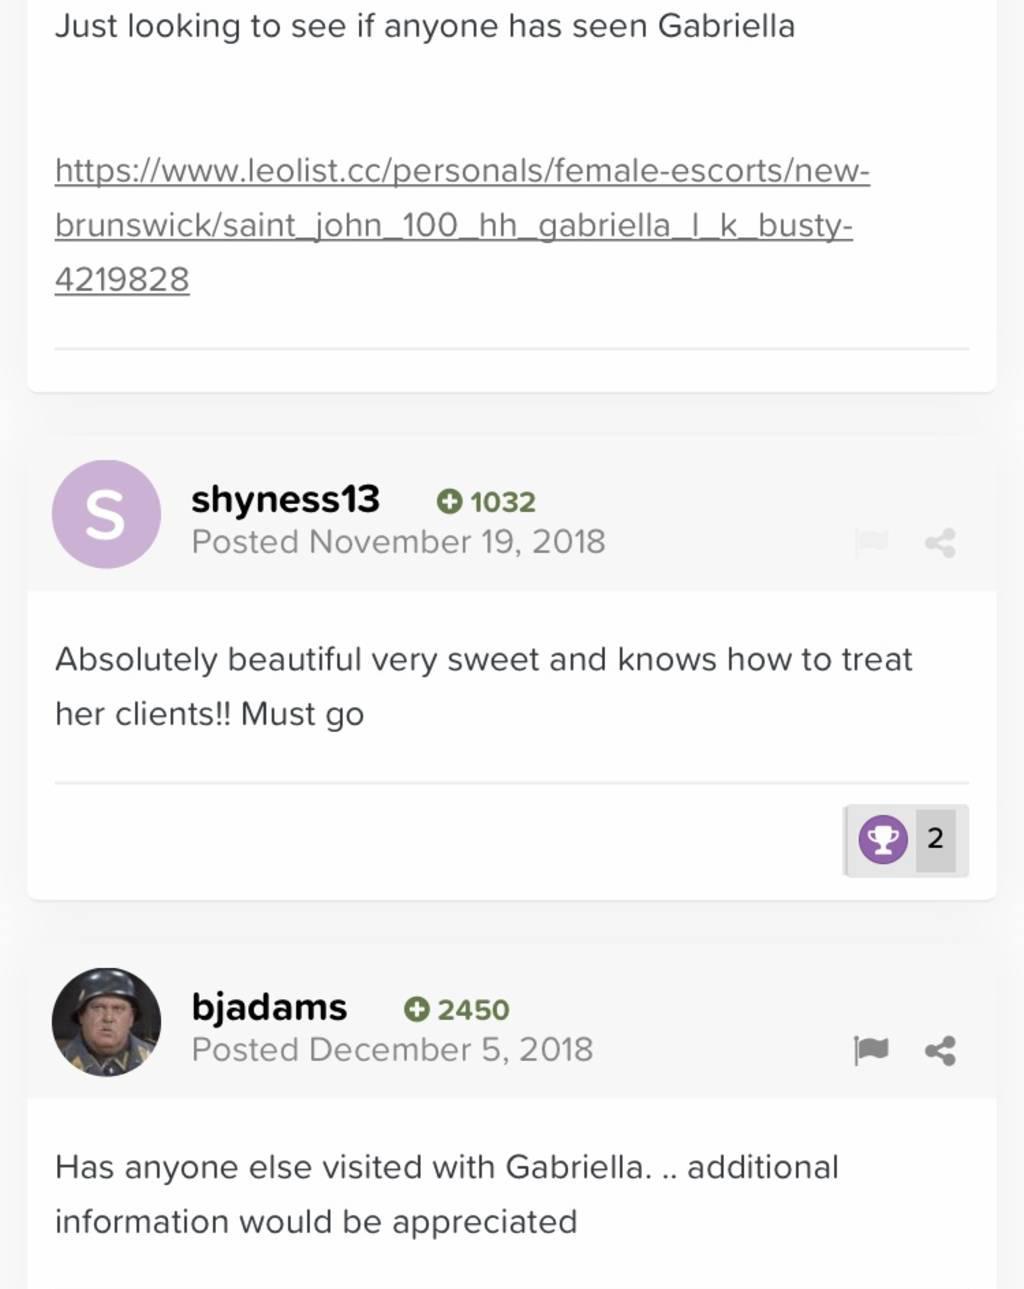Viewport: 1024px width, 1289px height.
Task: Share bjadams' post via share icon
Action: point(940,1051)
